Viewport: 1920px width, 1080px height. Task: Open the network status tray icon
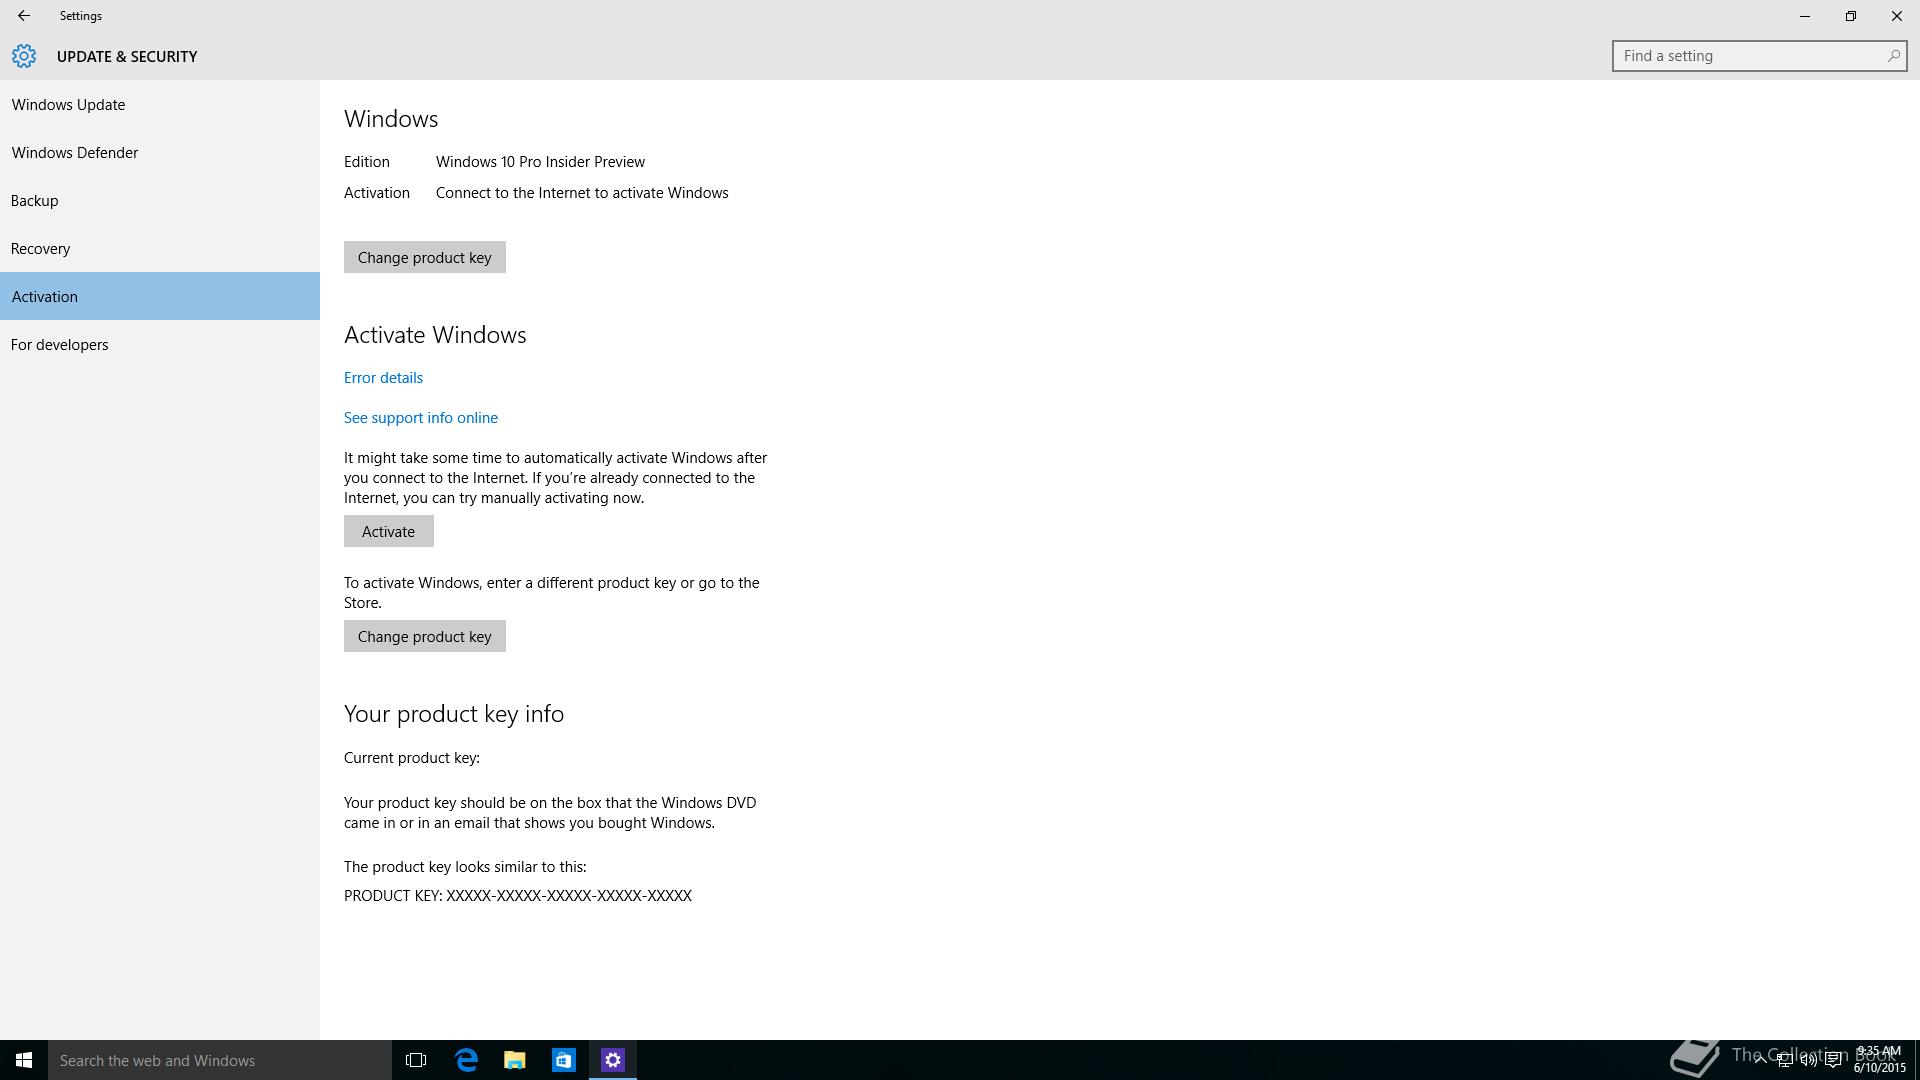tap(1784, 1060)
